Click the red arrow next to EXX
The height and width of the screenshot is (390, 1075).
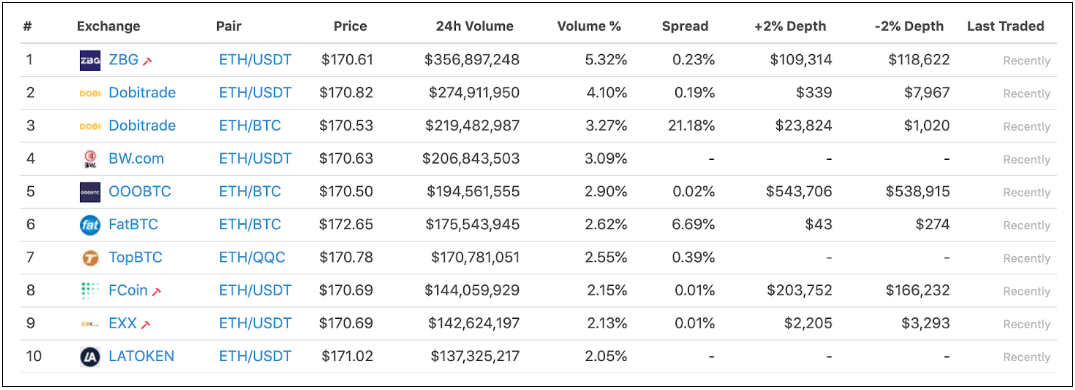click(x=145, y=324)
